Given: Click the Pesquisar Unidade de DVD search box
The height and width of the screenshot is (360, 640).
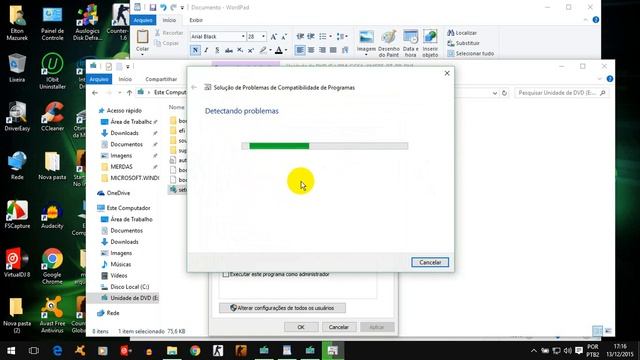Looking at the screenshot, I should 561,93.
